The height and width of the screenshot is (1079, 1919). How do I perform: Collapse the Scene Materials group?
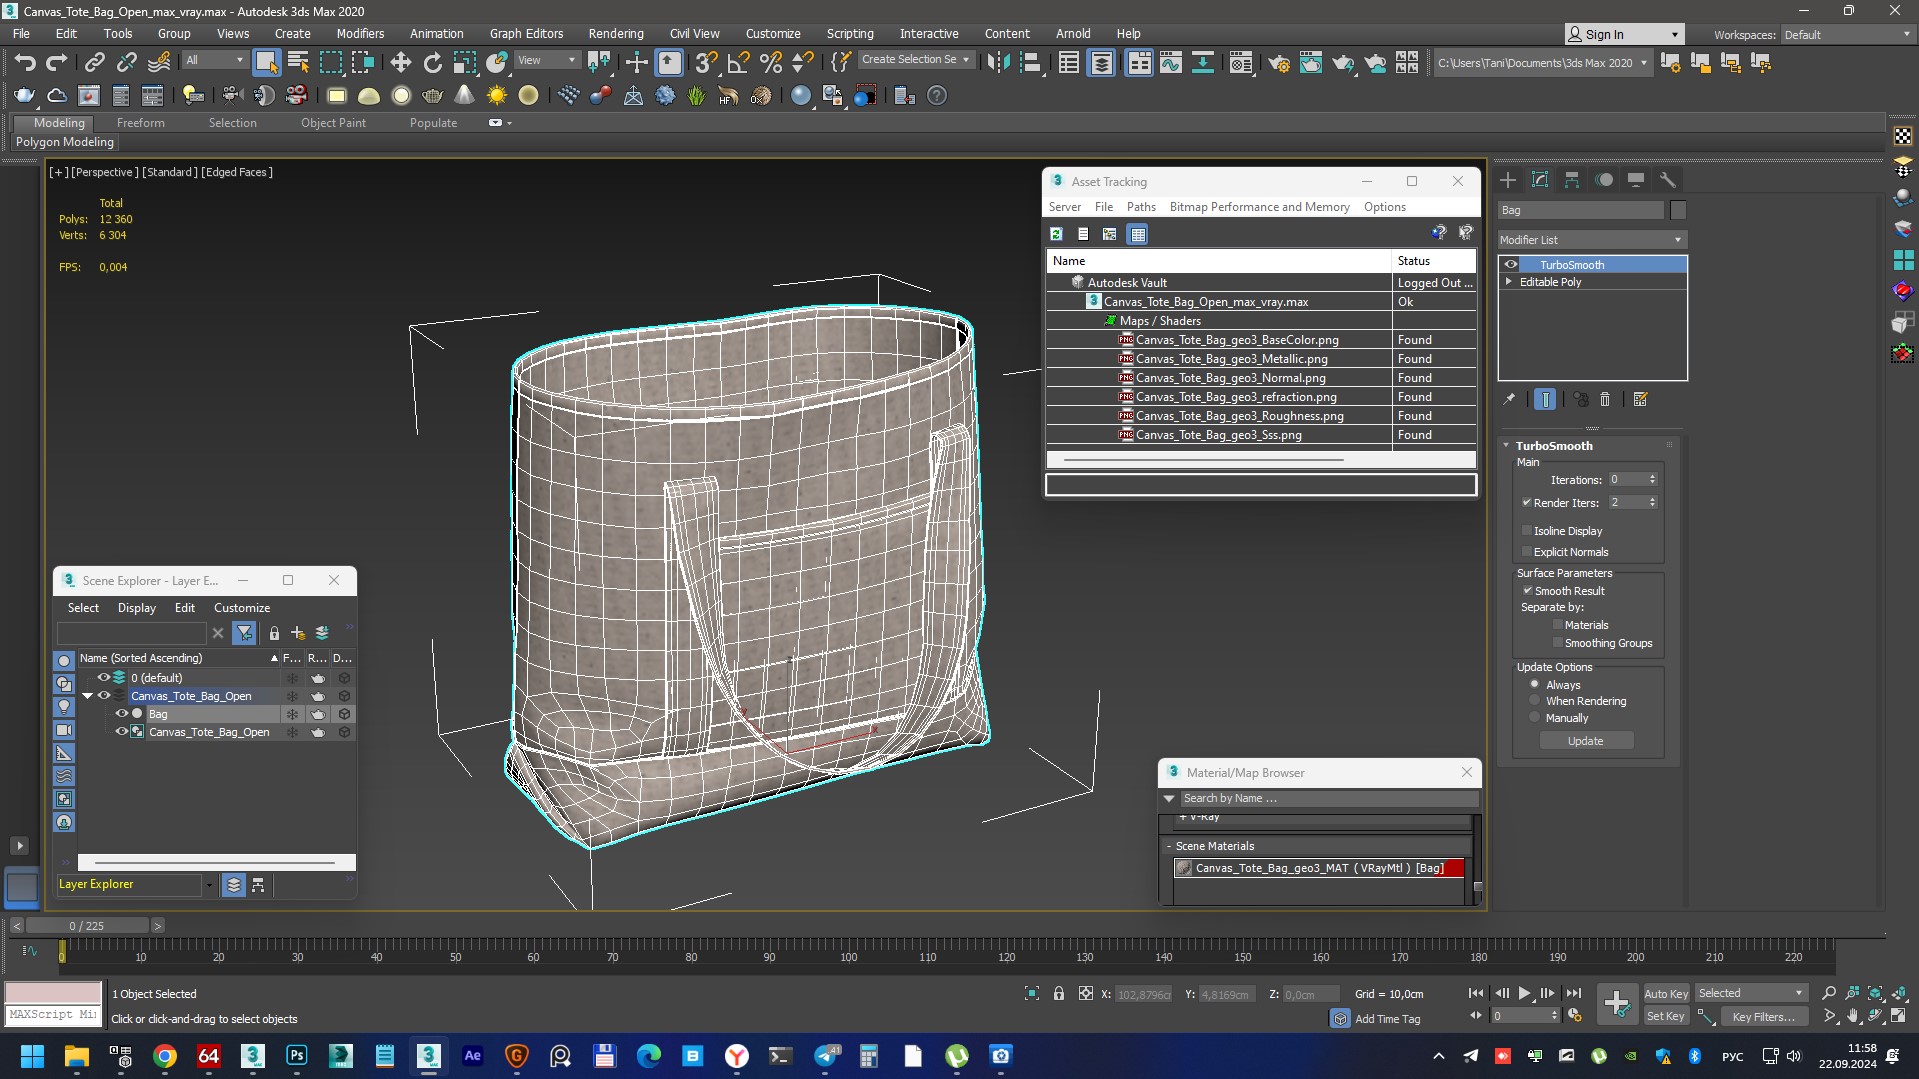[1168, 846]
